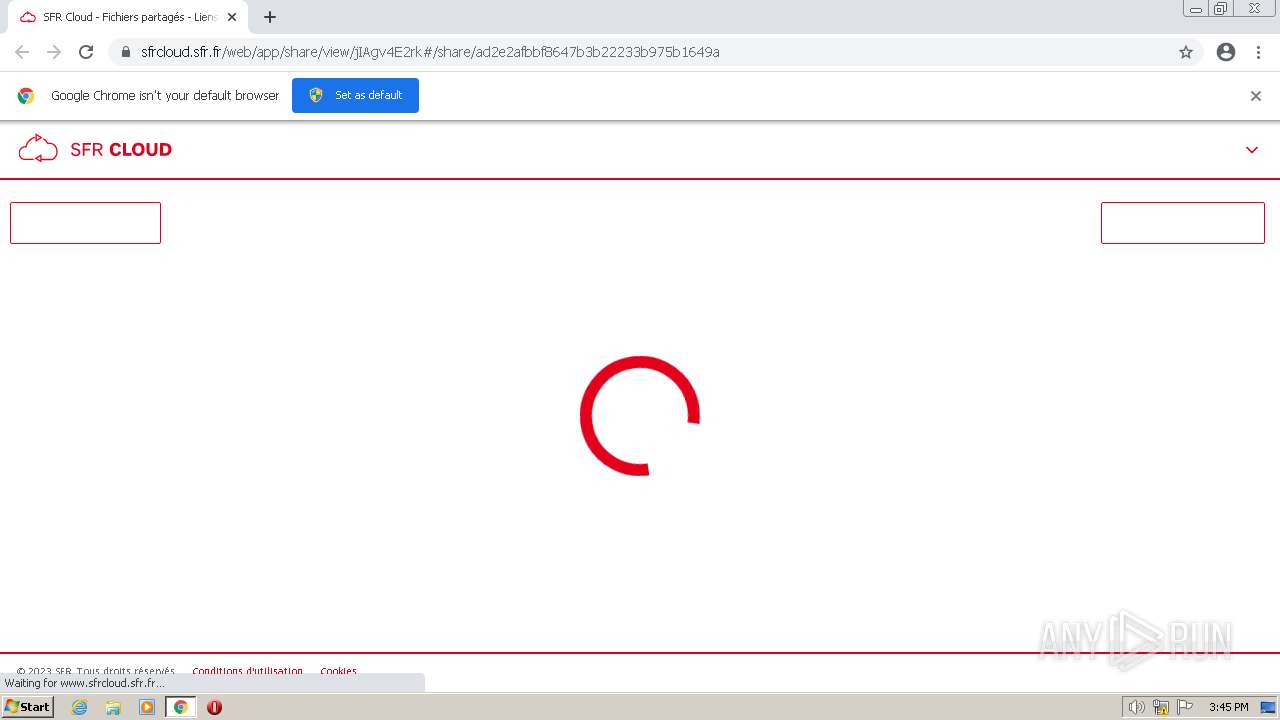This screenshot has height=720, width=1280.
Task: Go forward to the next page
Action: [x=54, y=52]
